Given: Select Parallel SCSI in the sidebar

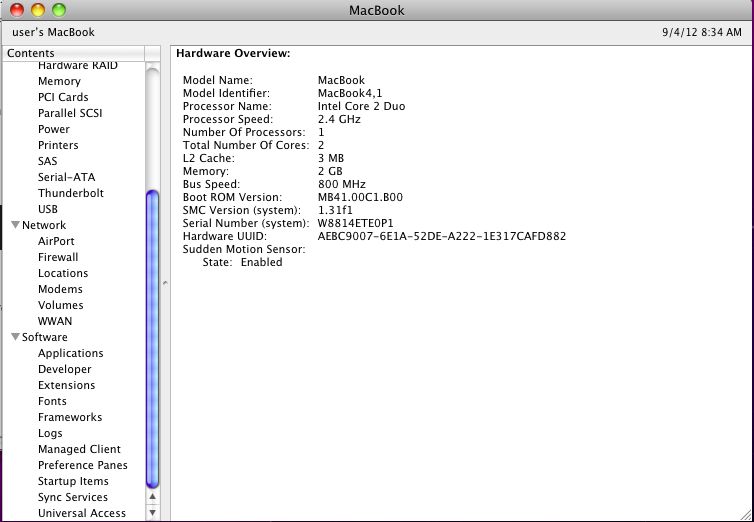Looking at the screenshot, I should click(x=70, y=113).
